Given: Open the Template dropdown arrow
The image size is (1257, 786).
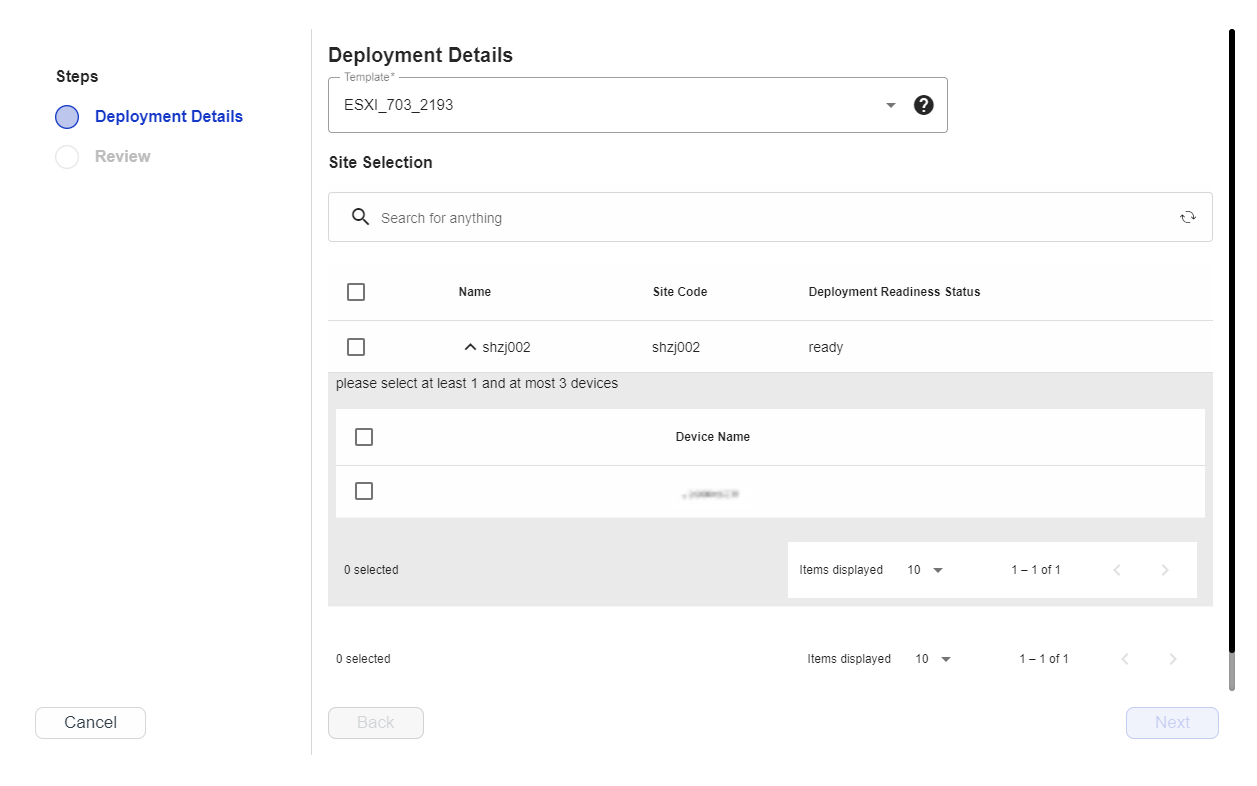Looking at the screenshot, I should coord(891,105).
